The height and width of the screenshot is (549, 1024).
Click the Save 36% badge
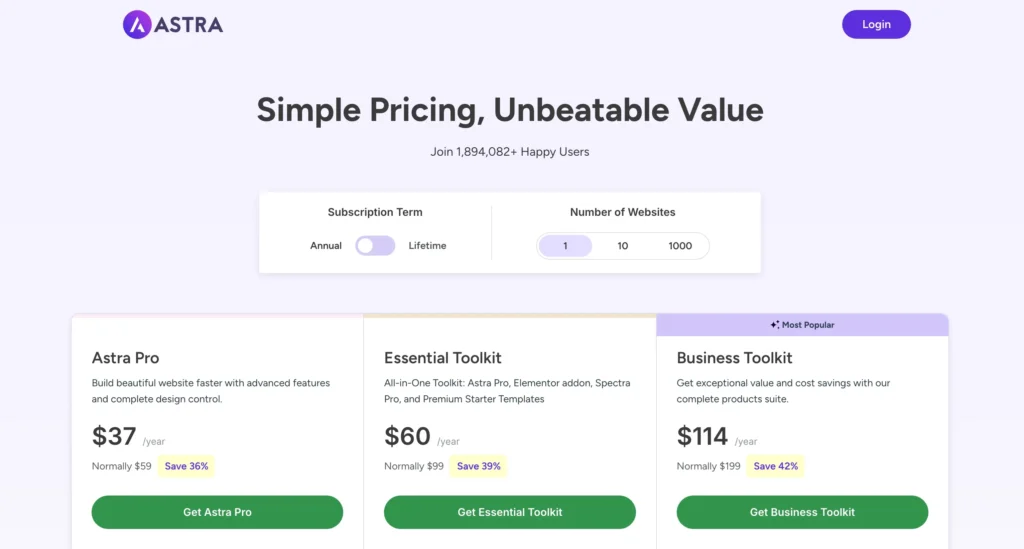(186, 466)
